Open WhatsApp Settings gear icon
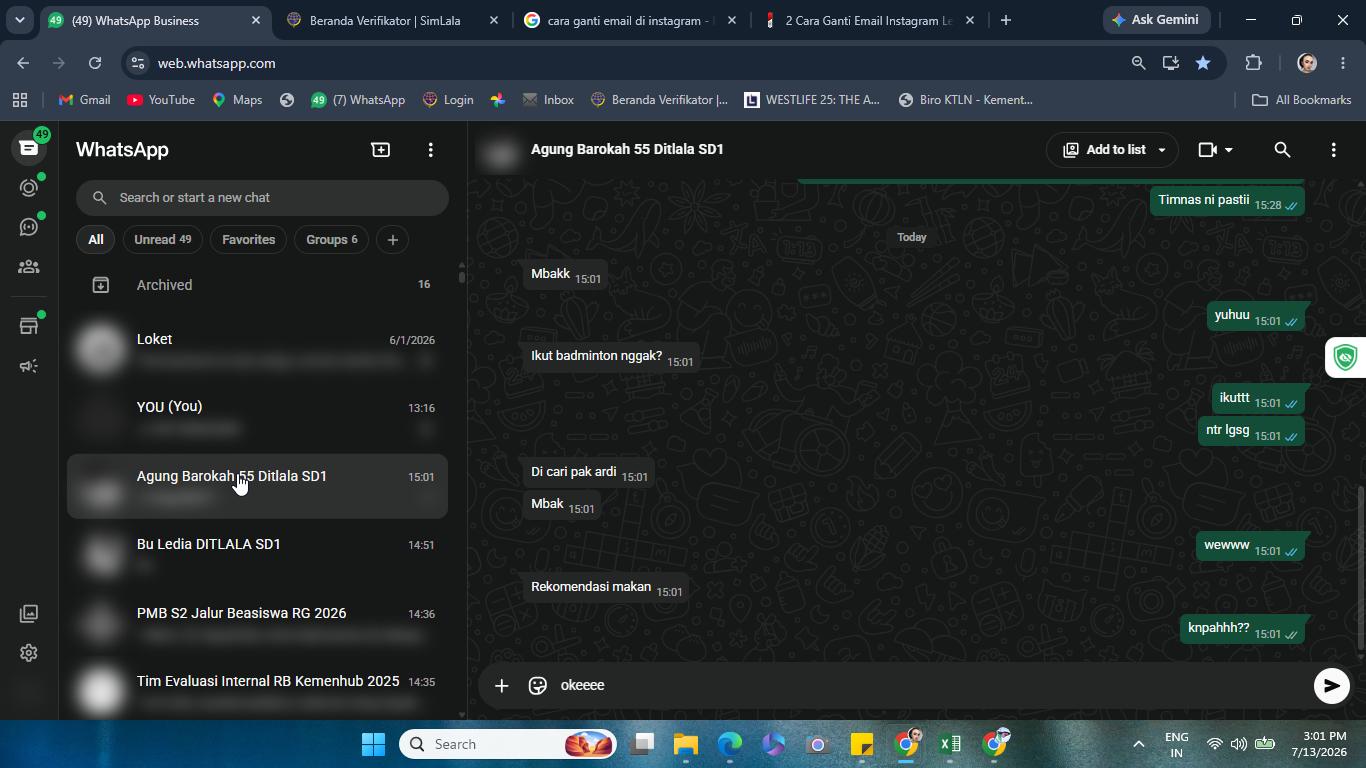1366x768 pixels. 29,653
